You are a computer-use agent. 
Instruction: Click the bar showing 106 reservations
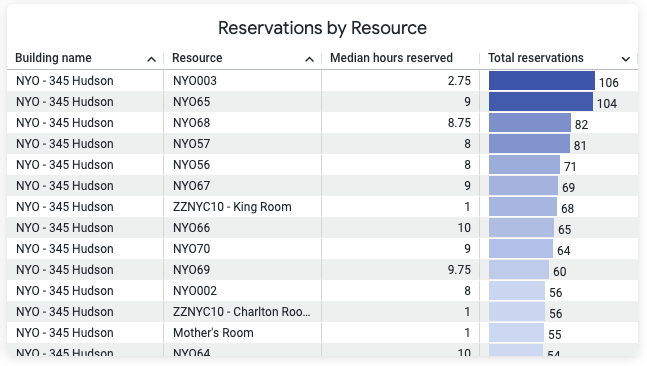(x=542, y=81)
